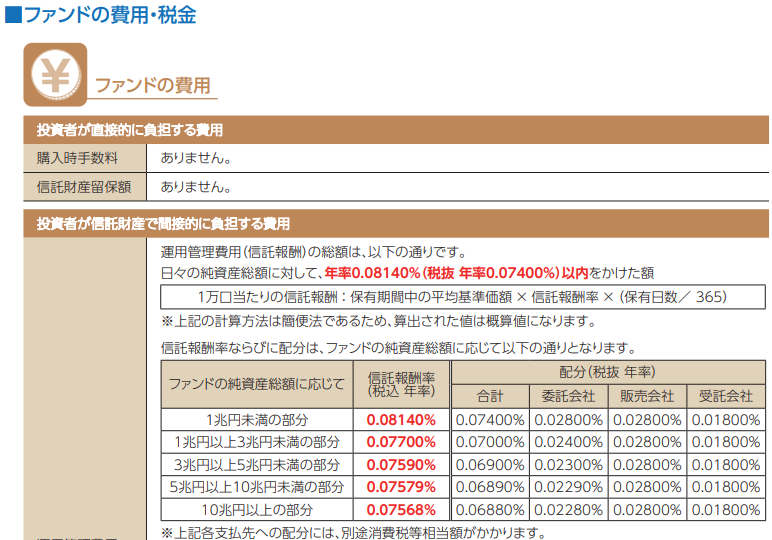Click the 購入時手数料 row label

pyautogui.click(x=78, y=158)
